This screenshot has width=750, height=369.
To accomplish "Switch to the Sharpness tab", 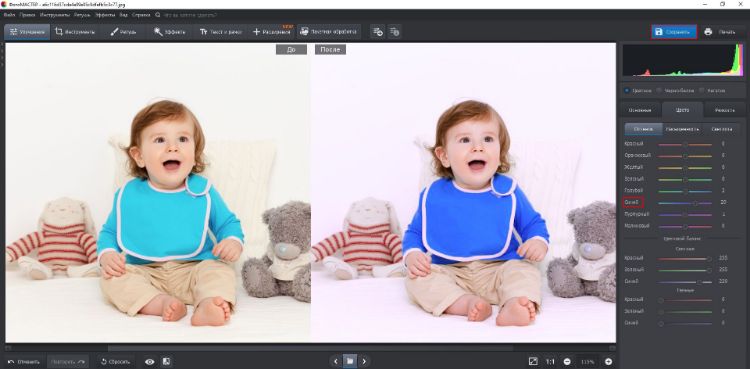I will 725,110.
